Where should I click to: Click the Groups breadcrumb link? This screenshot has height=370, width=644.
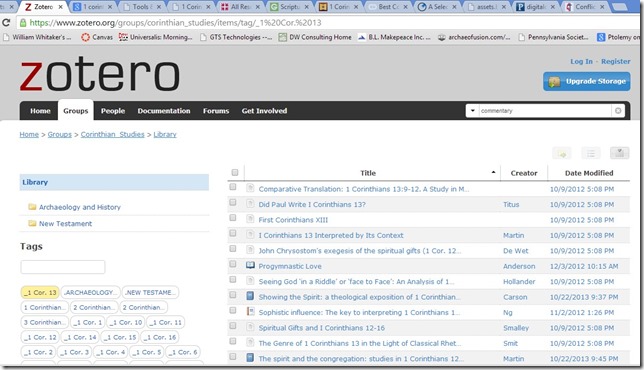coord(60,134)
